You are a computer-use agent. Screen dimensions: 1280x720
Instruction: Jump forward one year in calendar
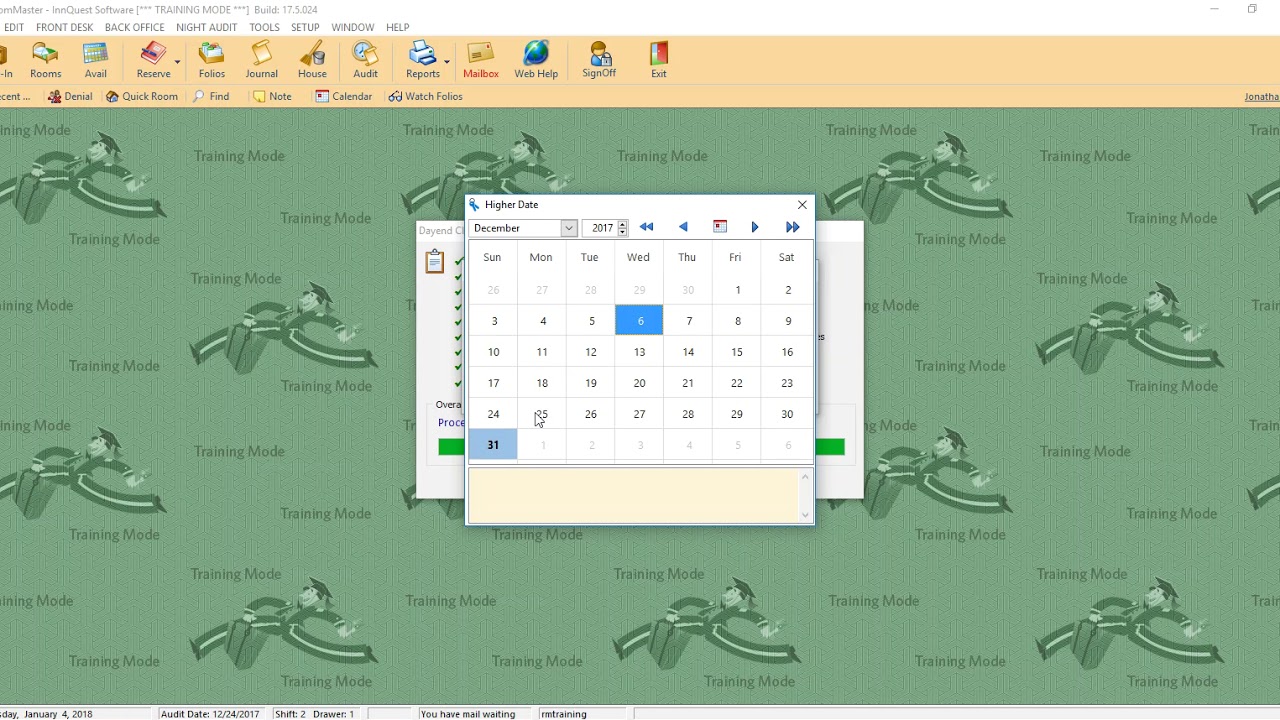coord(792,227)
